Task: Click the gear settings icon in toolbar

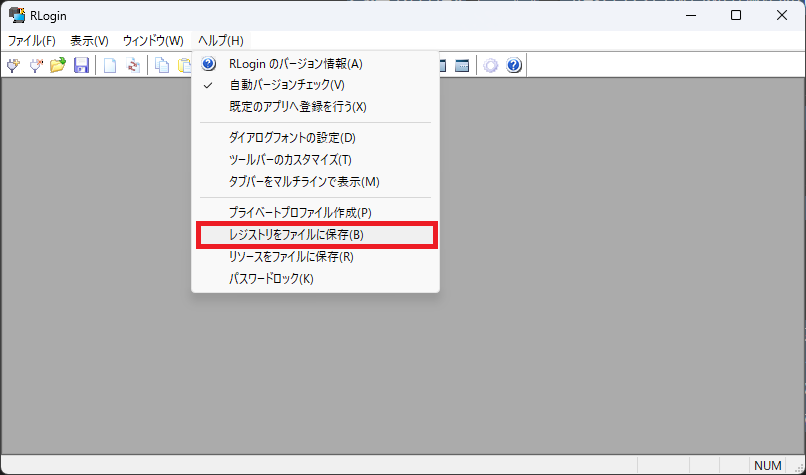Action: 490,66
